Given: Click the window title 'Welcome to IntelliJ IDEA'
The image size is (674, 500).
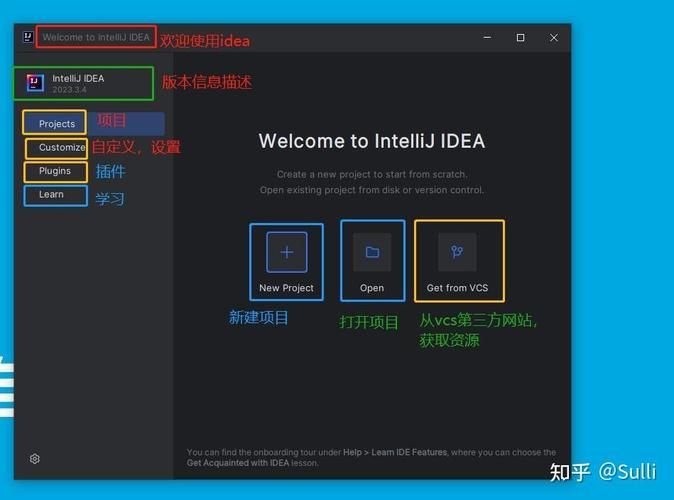Looking at the screenshot, I should pyautogui.click(x=96, y=37).
